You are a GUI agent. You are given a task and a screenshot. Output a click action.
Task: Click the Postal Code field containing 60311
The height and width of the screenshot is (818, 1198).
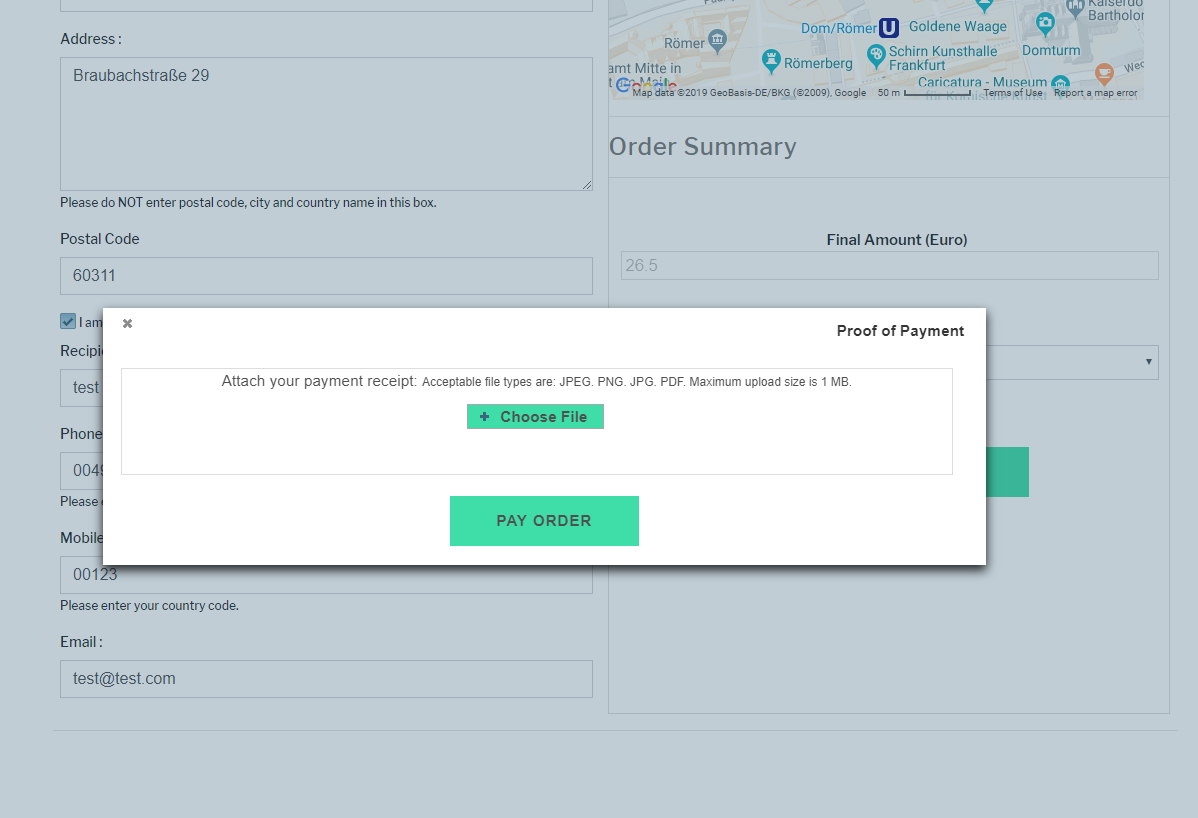pyautogui.click(x=326, y=276)
